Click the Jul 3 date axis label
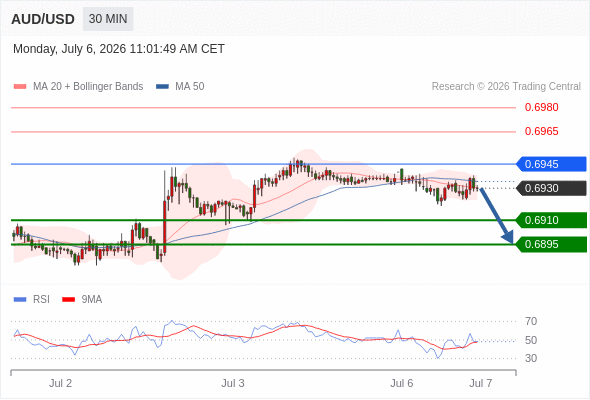This screenshot has height=400, width=590. tap(233, 383)
